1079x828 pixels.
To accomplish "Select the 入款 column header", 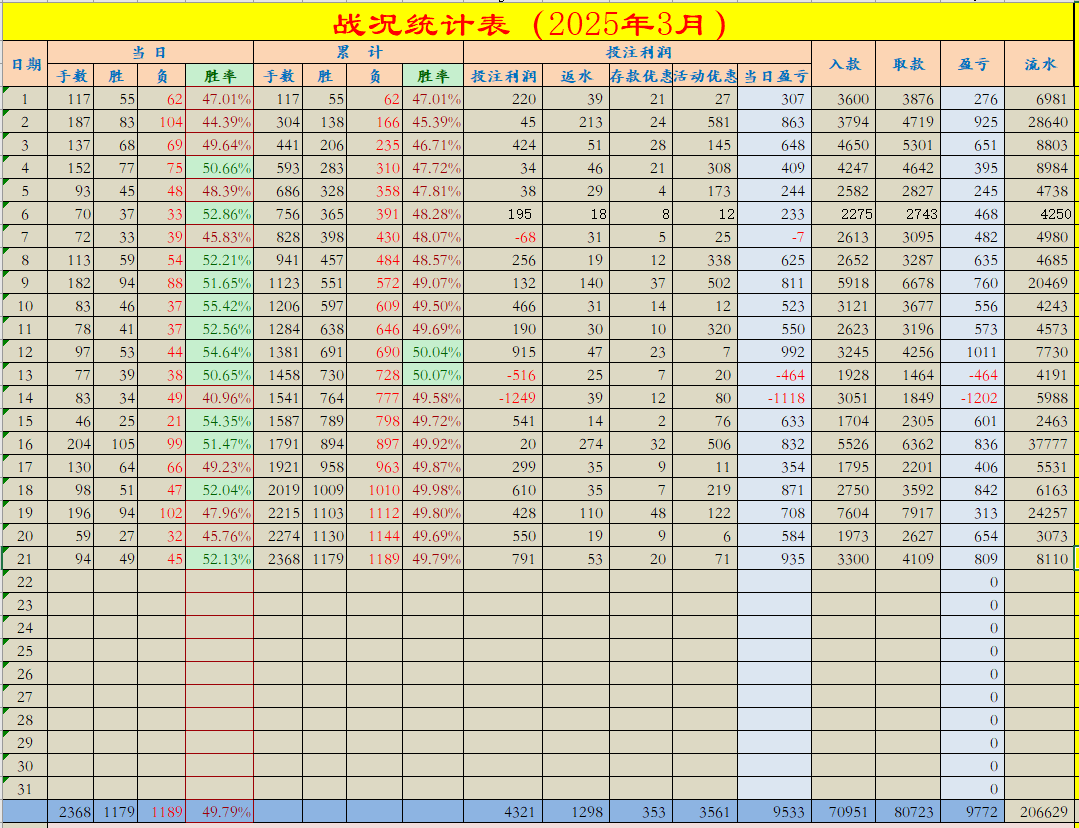I will (845, 63).
